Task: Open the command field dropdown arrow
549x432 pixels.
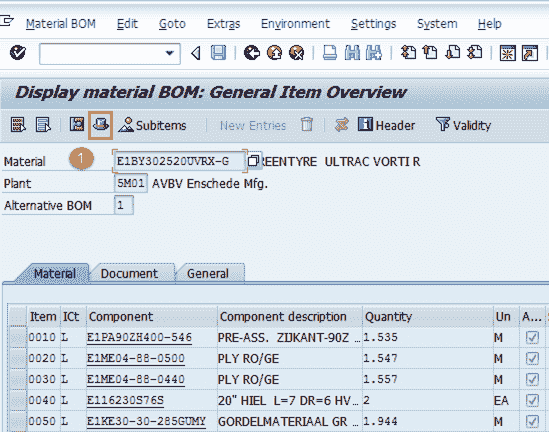Action: (170, 54)
